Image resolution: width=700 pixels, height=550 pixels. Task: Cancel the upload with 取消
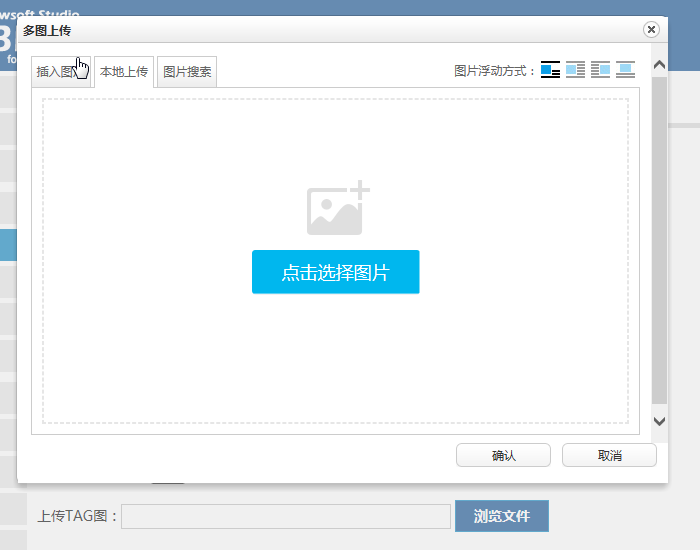(x=609, y=455)
